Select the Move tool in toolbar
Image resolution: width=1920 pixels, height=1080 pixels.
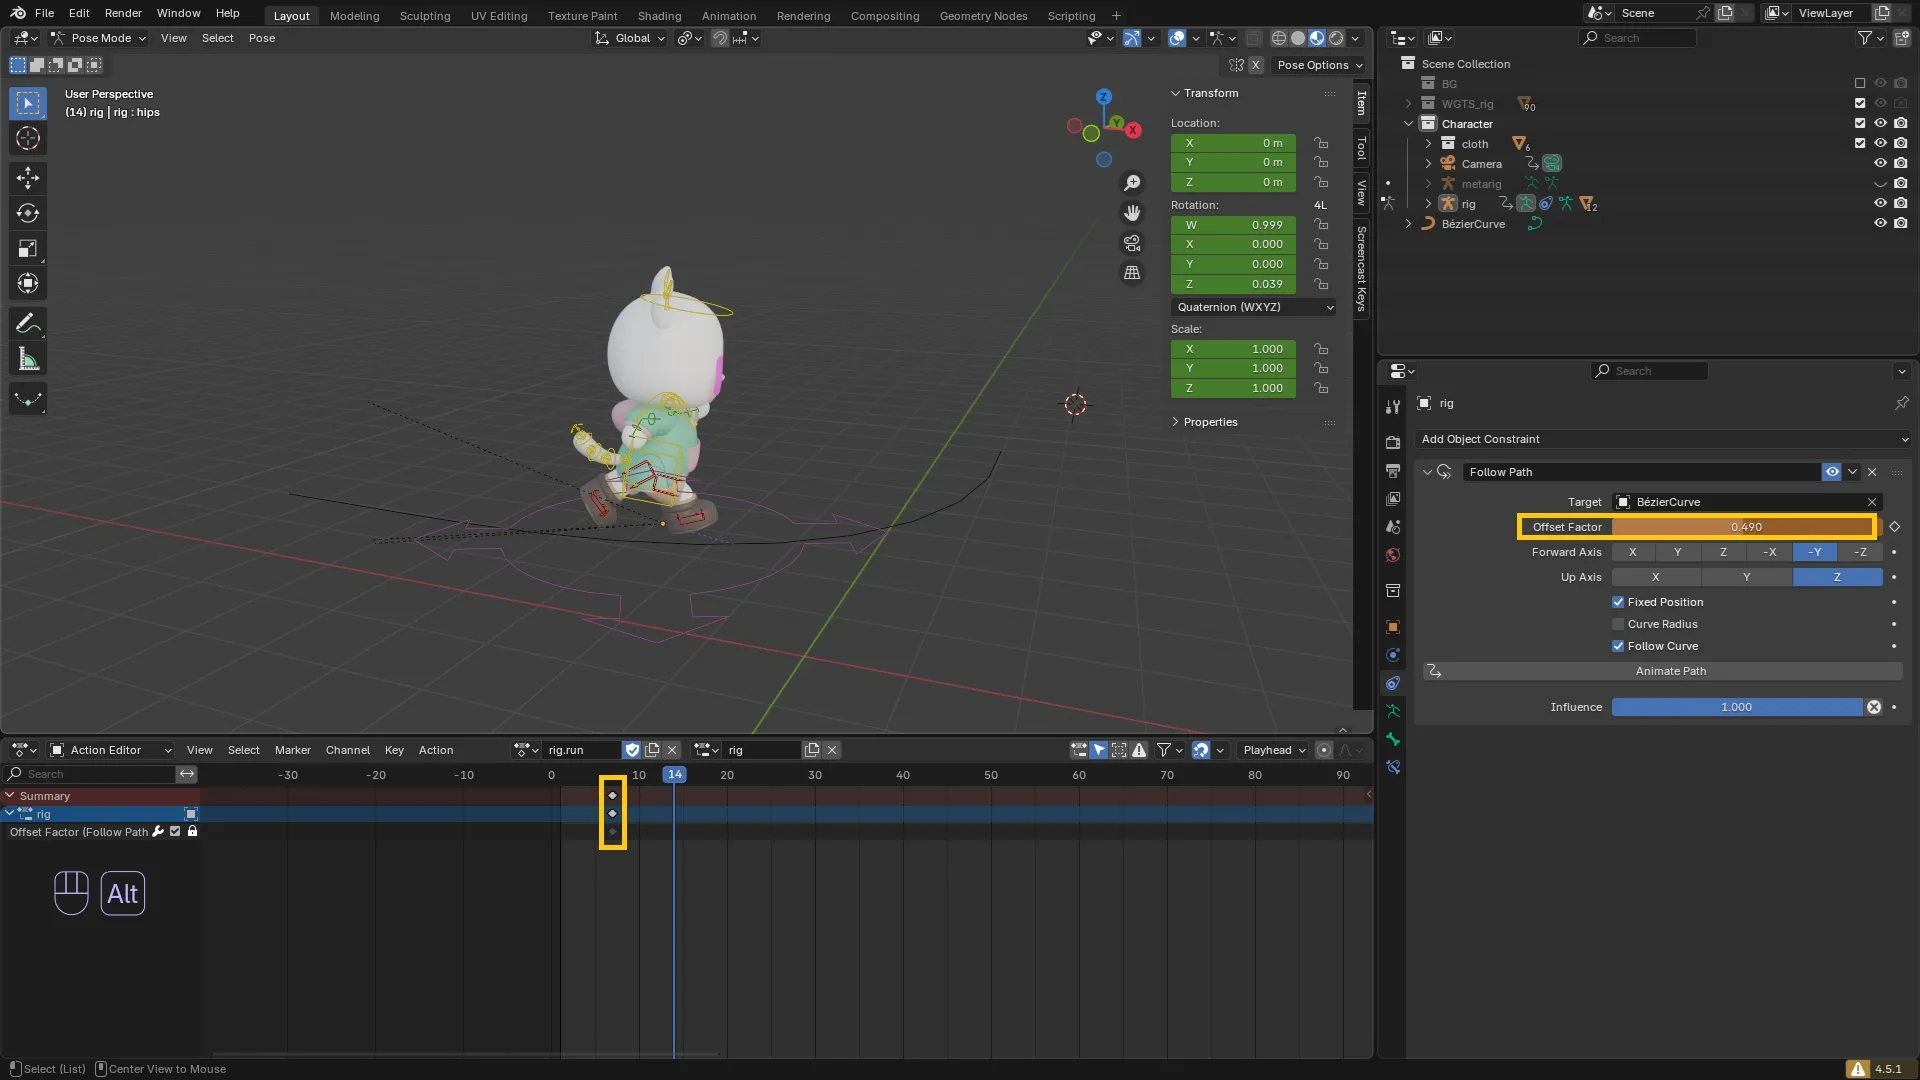(x=28, y=178)
